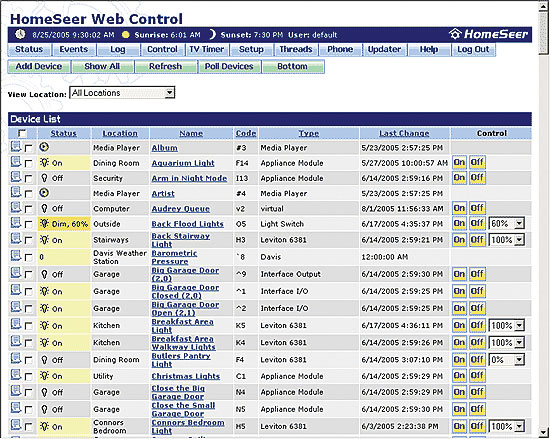
Task: Click the scrollbar up arrow
Action: click(544, 7)
